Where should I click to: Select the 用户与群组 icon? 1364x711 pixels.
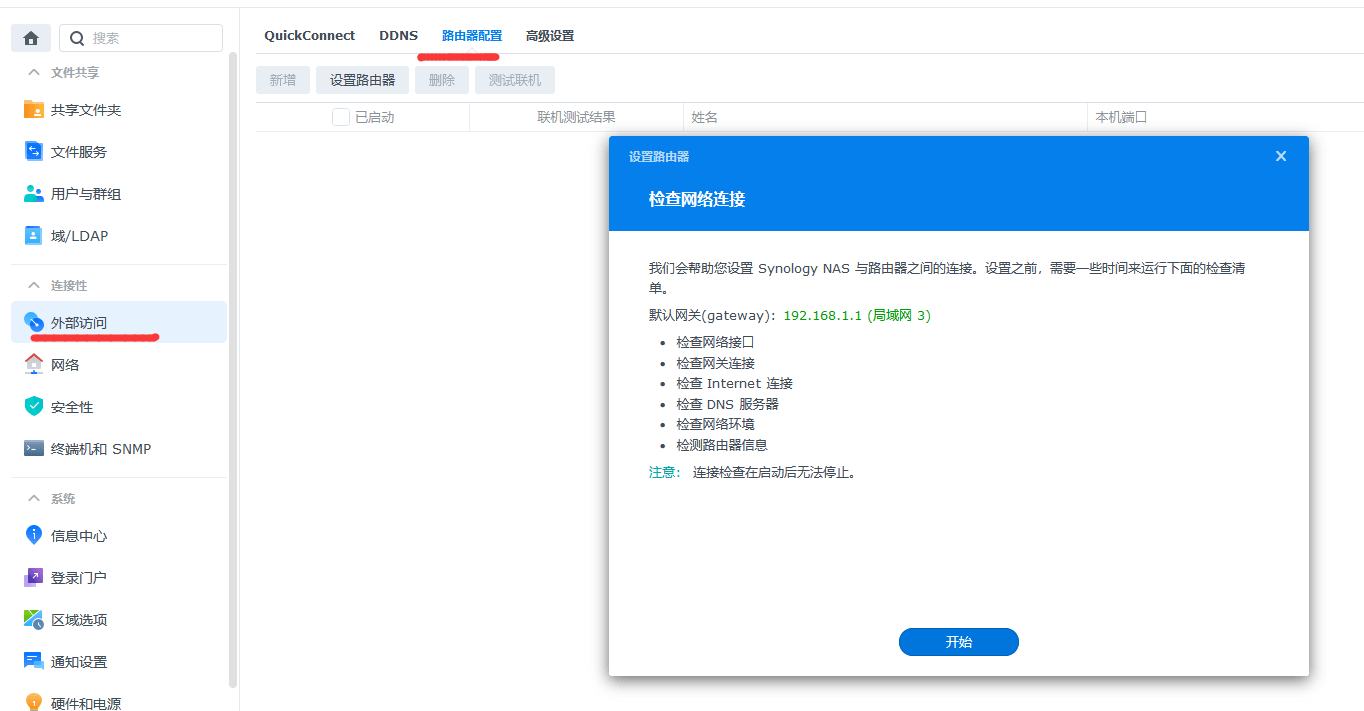click(x=34, y=194)
